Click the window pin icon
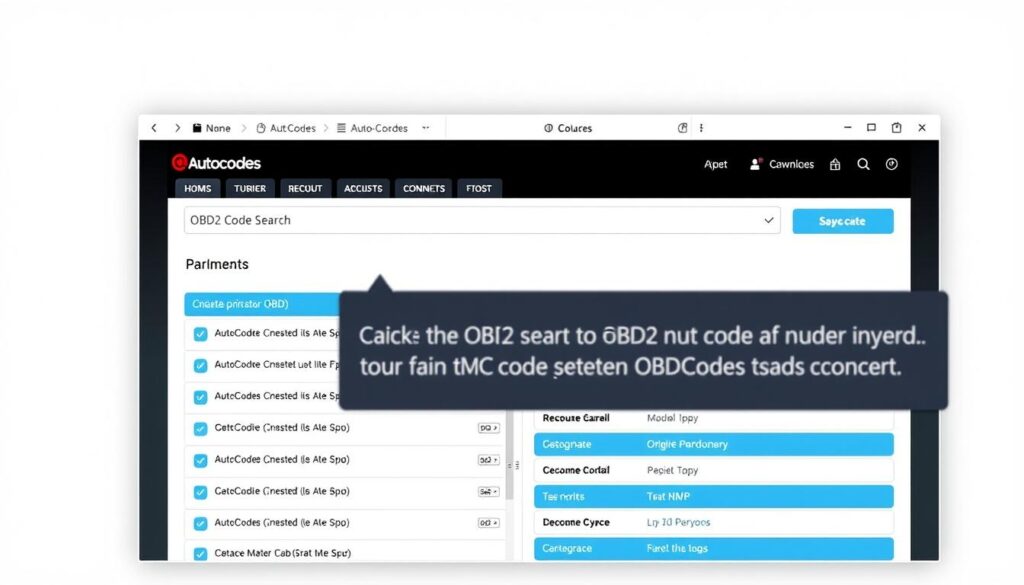Screen dimensions: 1024x585 (897, 128)
